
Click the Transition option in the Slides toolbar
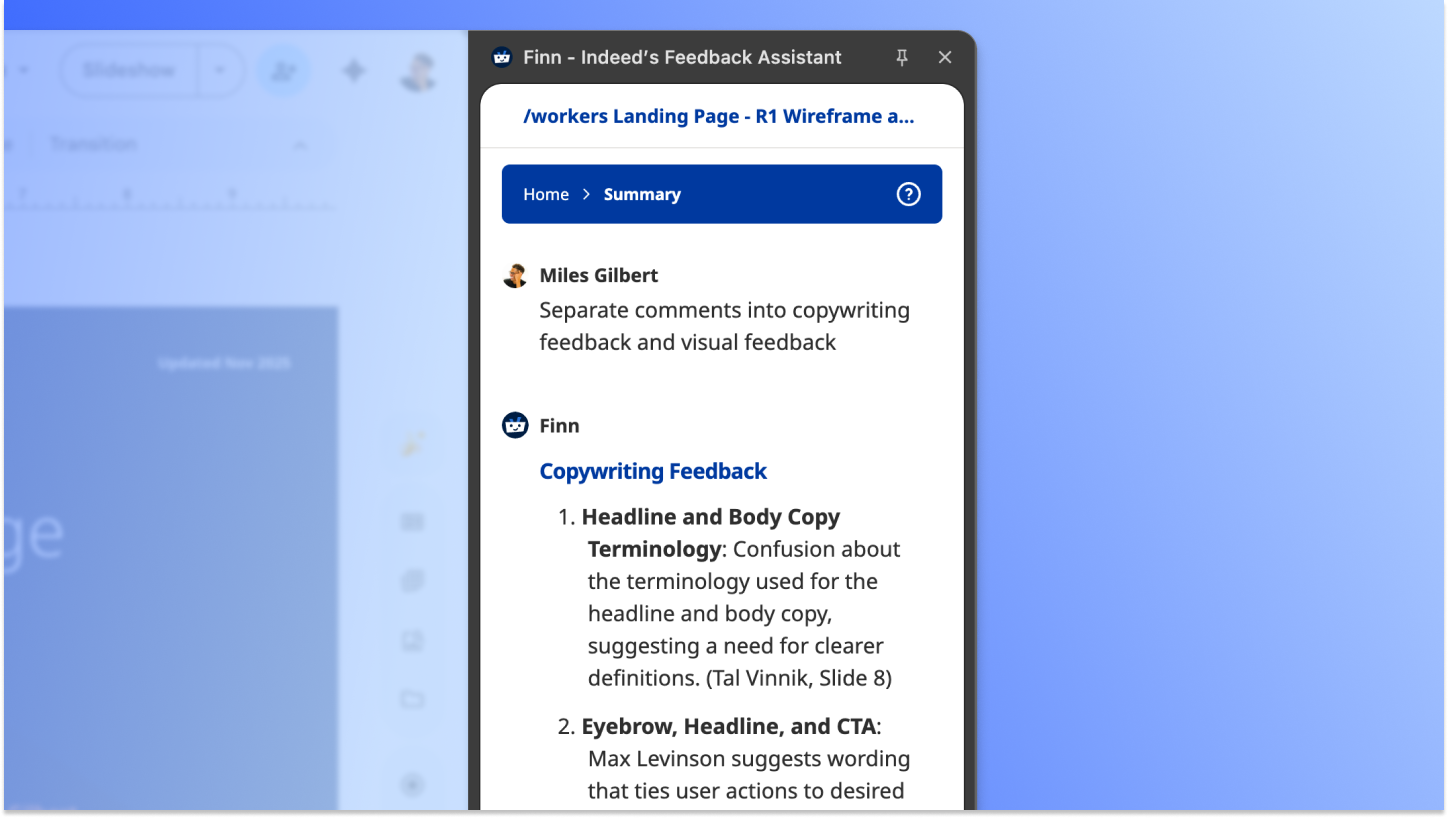(93, 144)
